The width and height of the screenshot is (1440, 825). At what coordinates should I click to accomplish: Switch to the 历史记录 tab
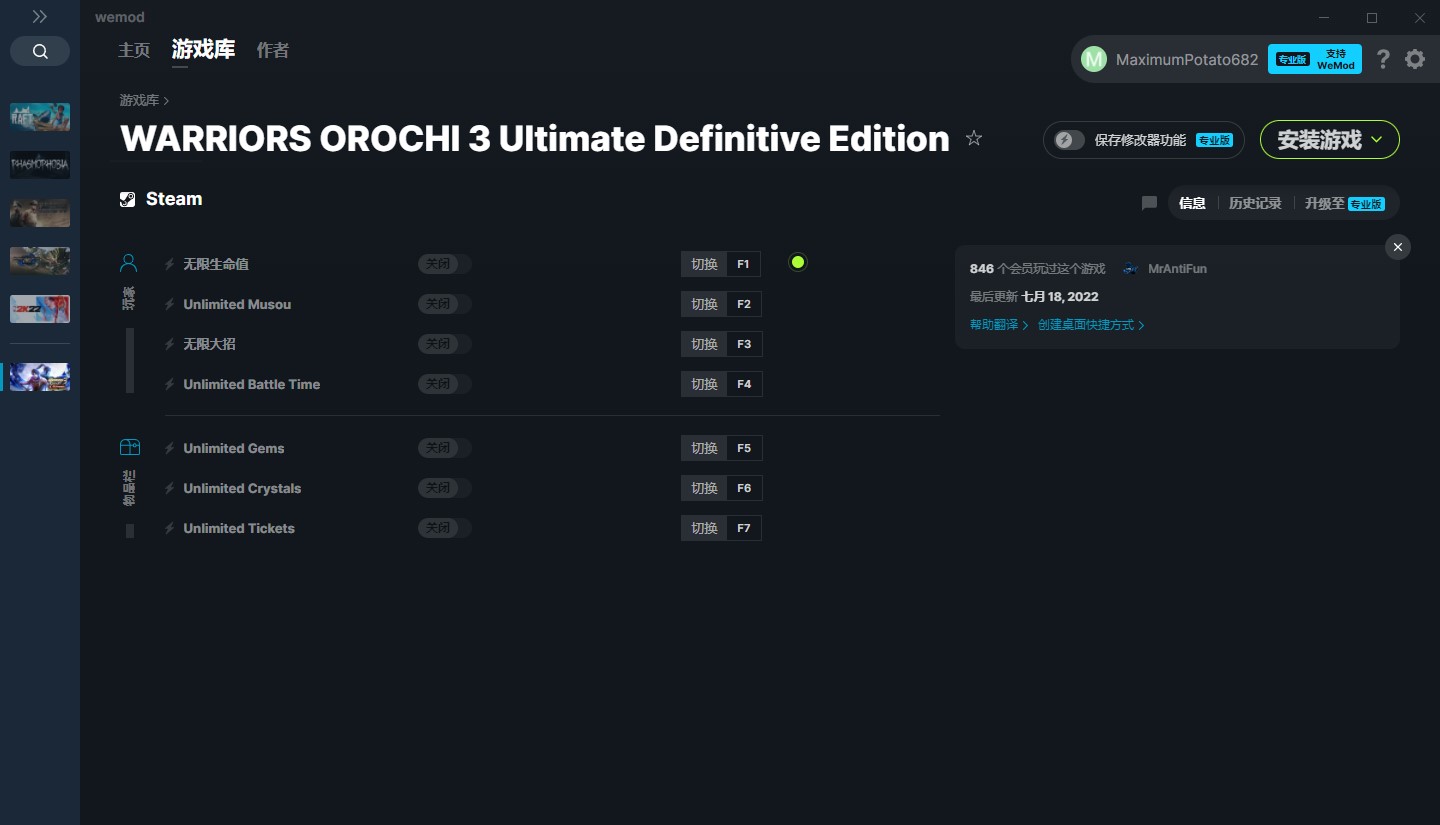tap(1255, 203)
